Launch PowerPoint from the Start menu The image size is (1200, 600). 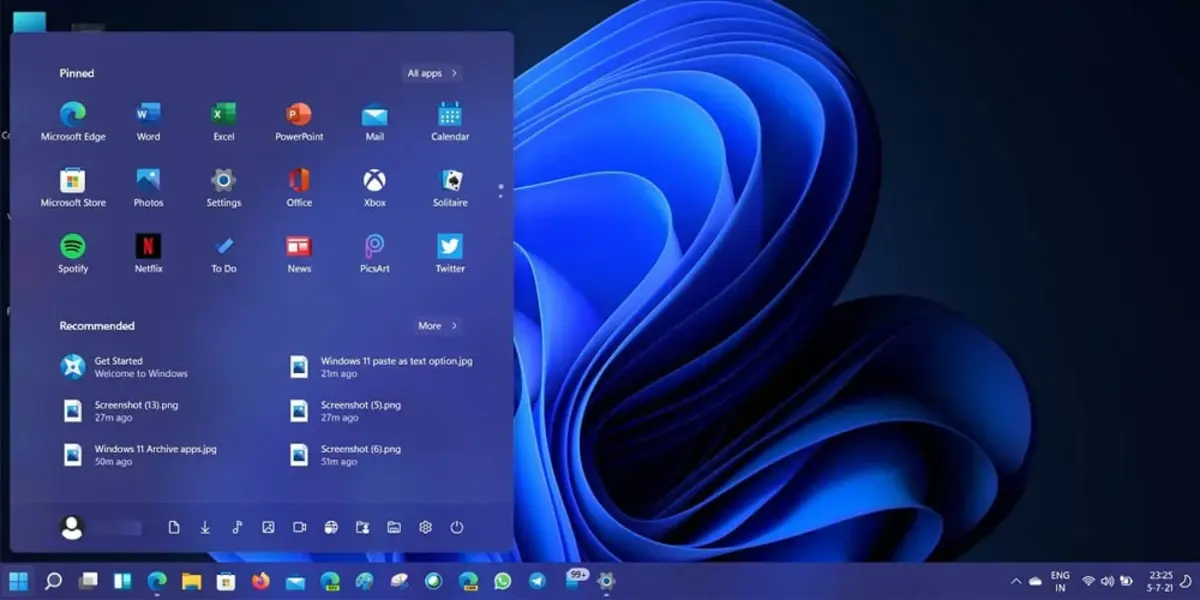pos(298,112)
